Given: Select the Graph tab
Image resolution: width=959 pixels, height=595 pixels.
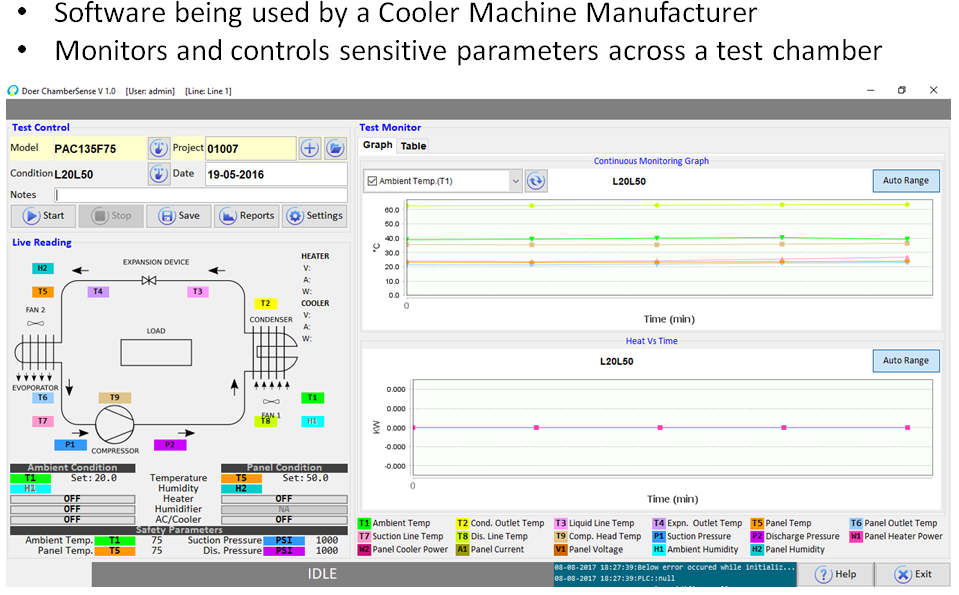Looking at the screenshot, I should pos(377,145).
